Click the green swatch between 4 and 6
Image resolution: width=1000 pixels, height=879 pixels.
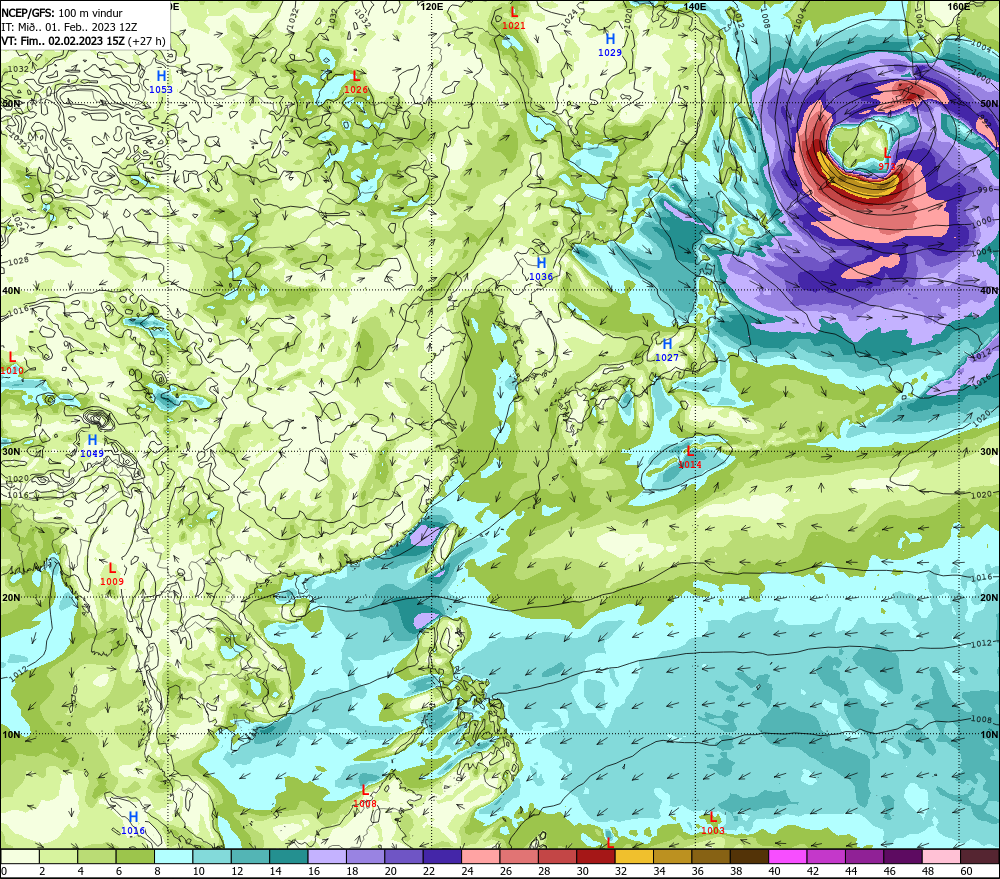pos(97,856)
